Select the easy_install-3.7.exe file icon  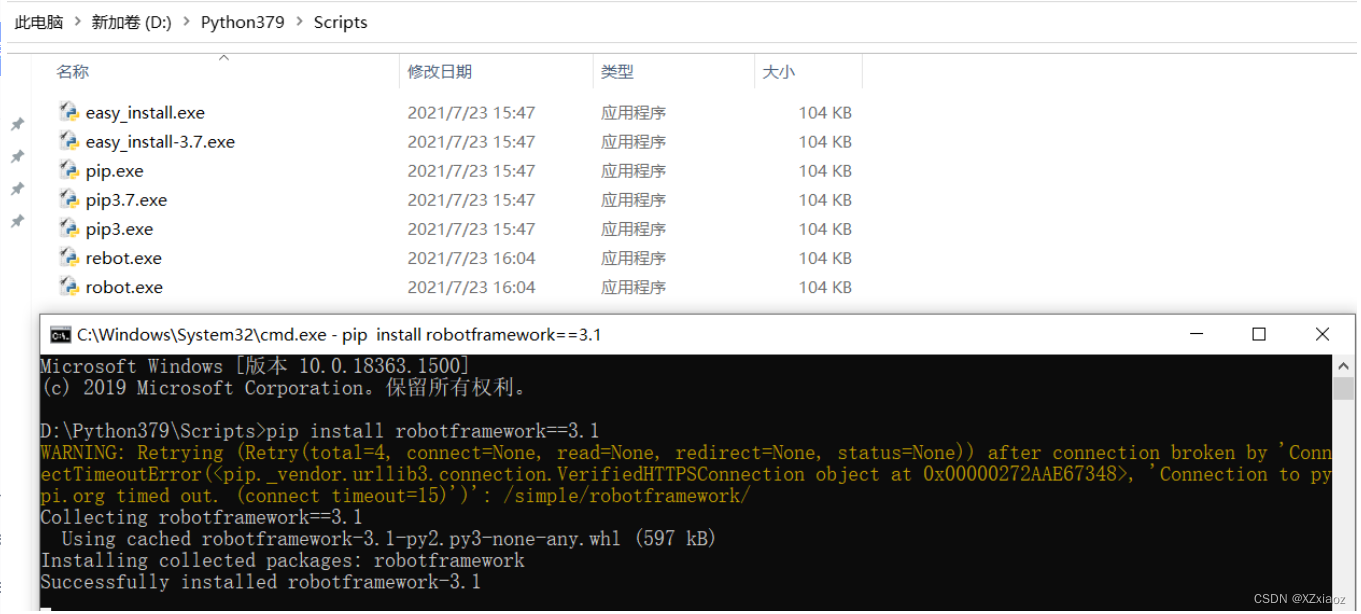69,141
